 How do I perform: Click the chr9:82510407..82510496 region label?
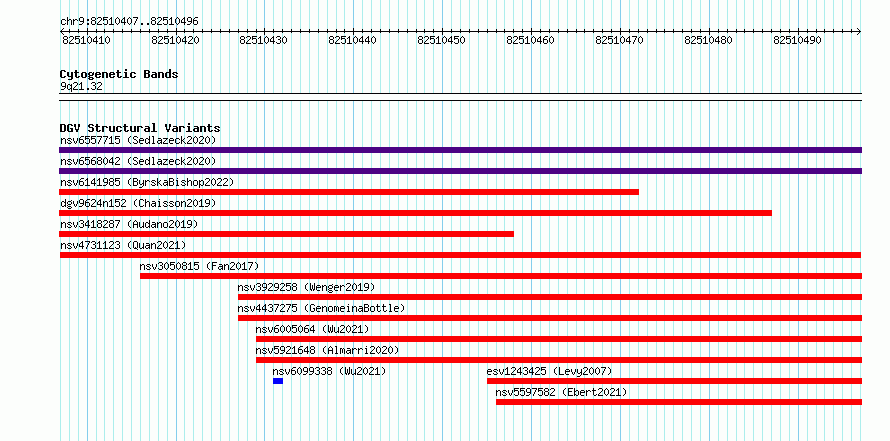click(x=129, y=21)
